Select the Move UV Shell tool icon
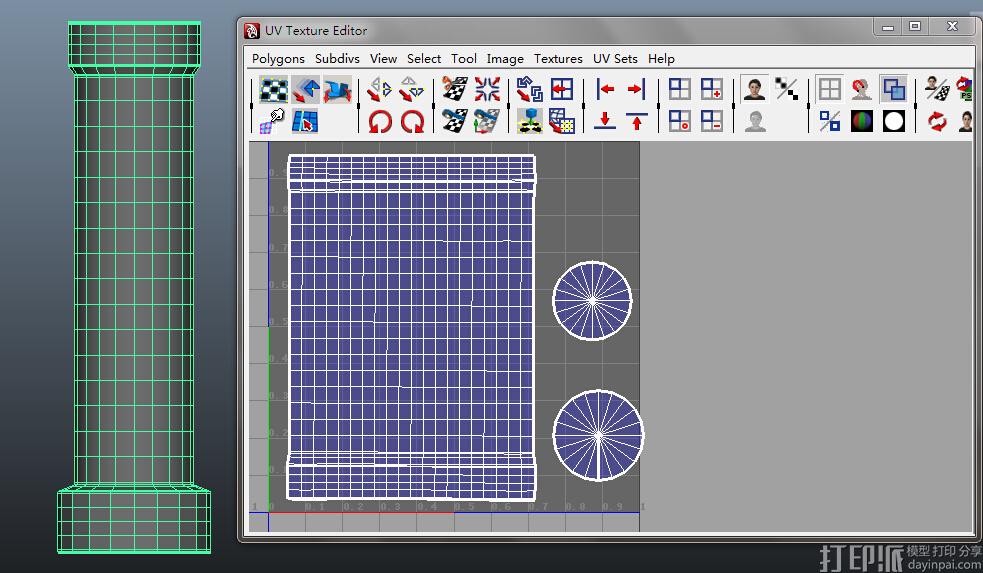 point(306,90)
